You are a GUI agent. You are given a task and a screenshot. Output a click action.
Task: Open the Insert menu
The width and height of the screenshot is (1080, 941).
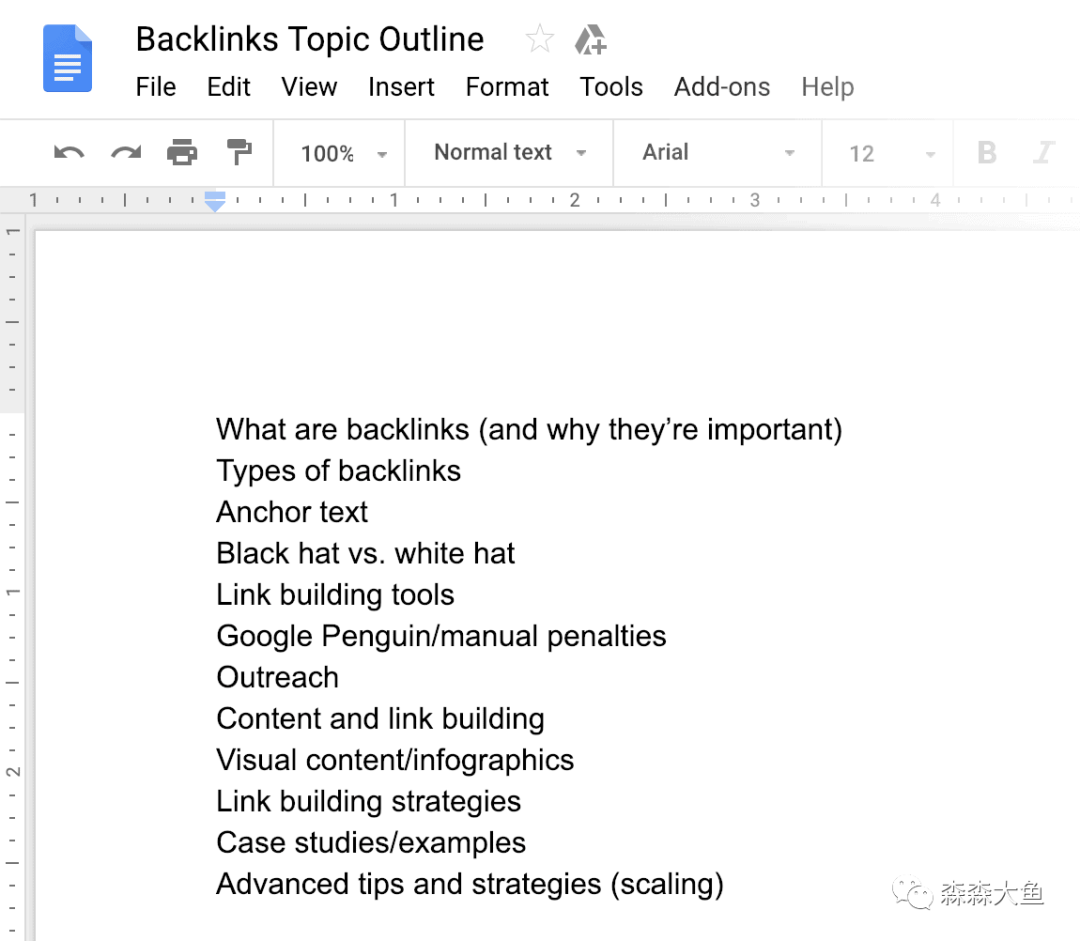click(401, 87)
